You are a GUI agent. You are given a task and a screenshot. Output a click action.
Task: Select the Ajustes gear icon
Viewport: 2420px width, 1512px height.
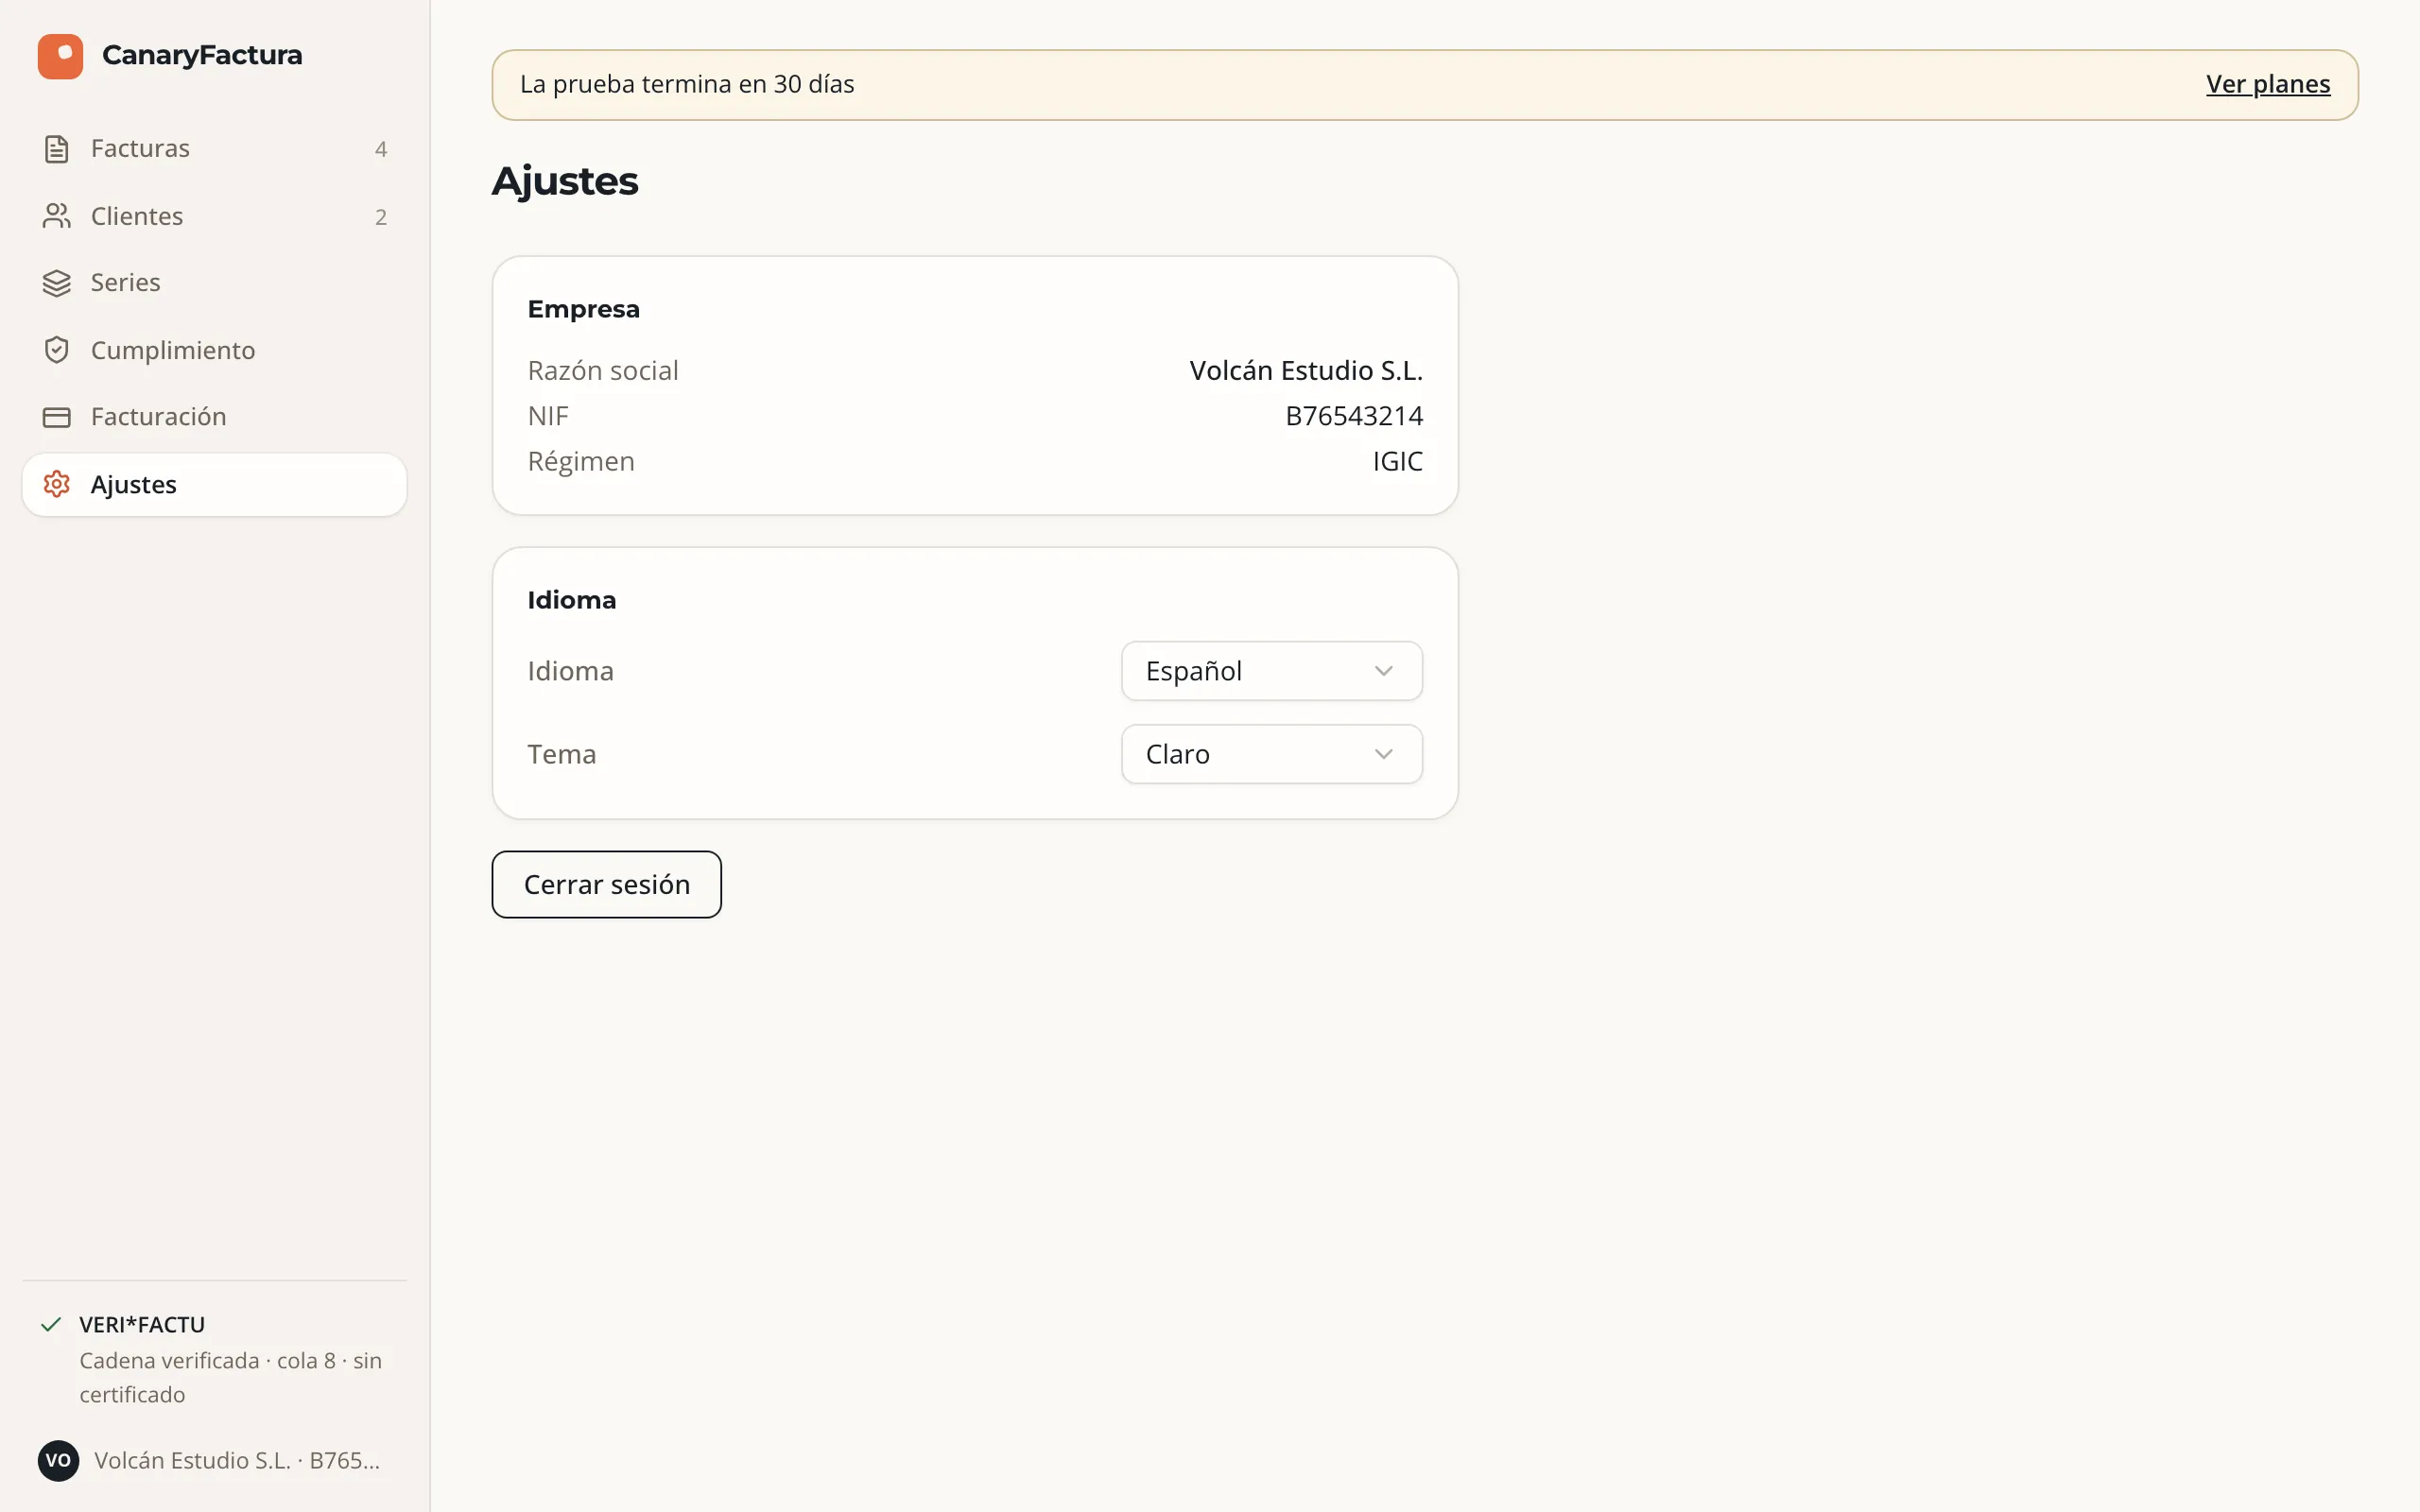pos(57,484)
